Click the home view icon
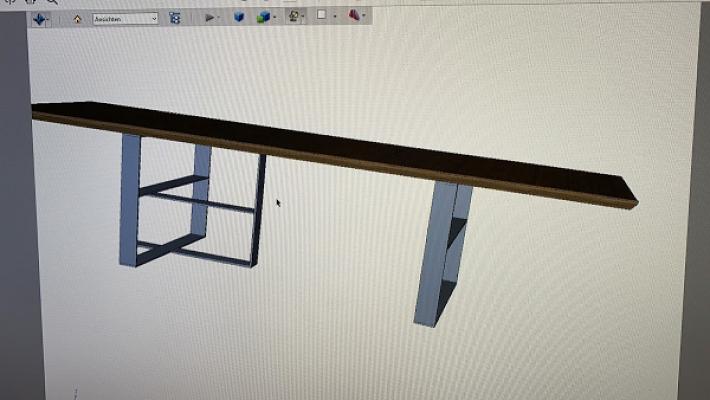 click(77, 18)
